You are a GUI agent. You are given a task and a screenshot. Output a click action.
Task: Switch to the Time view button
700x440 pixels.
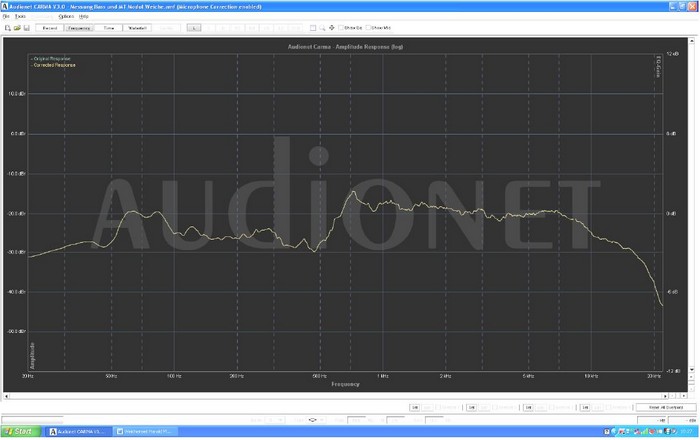[x=108, y=28]
